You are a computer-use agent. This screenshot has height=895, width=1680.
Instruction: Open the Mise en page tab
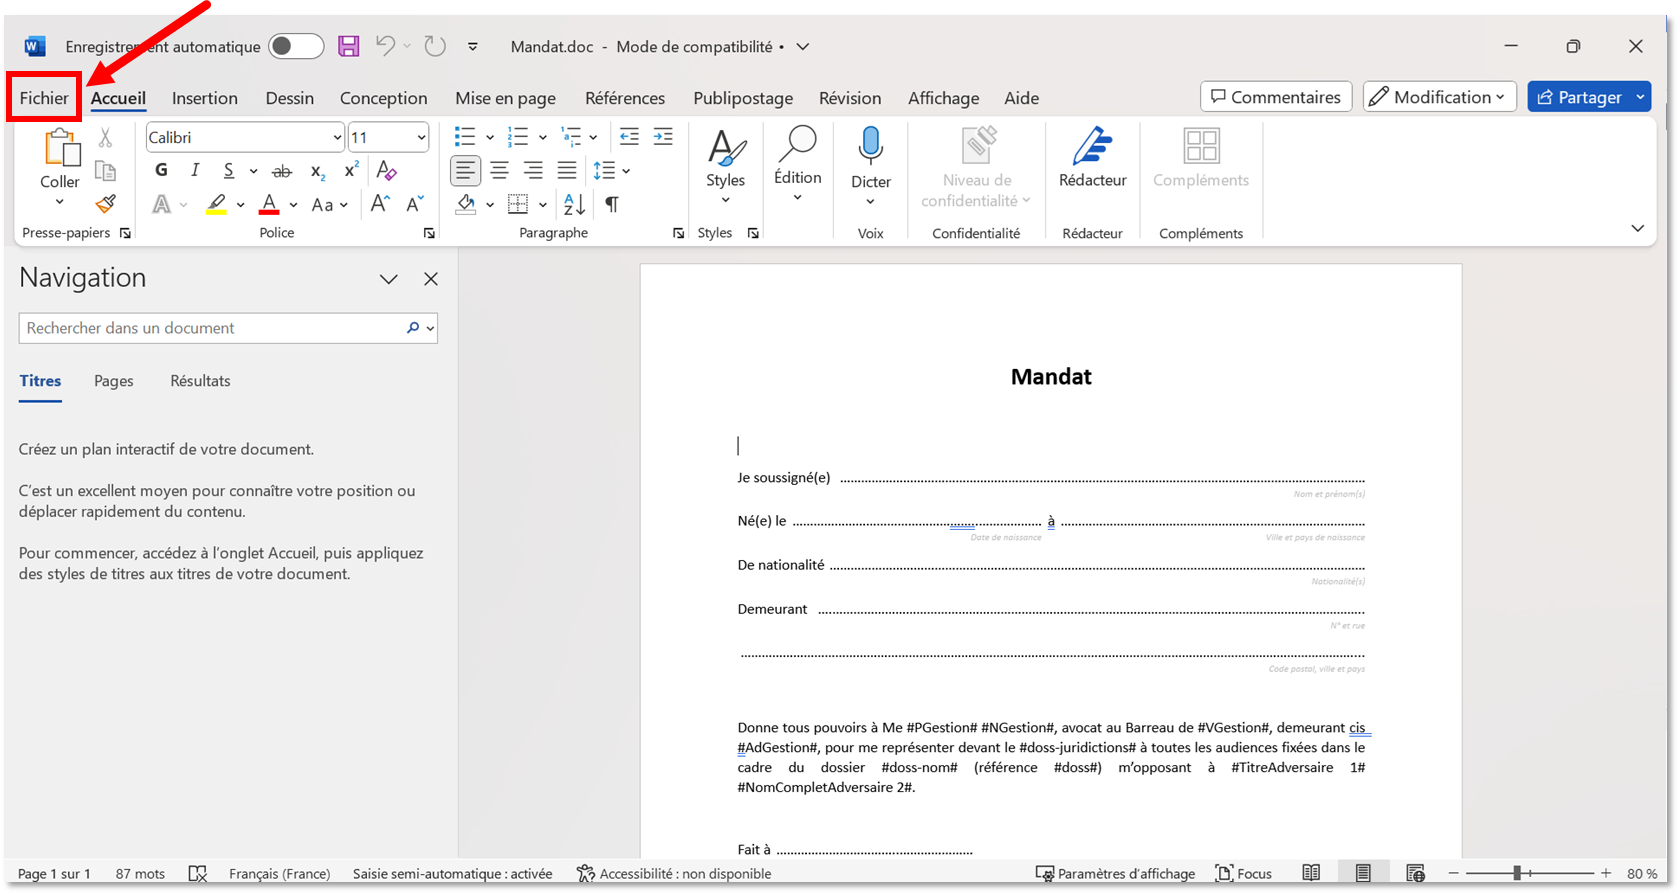pyautogui.click(x=505, y=98)
